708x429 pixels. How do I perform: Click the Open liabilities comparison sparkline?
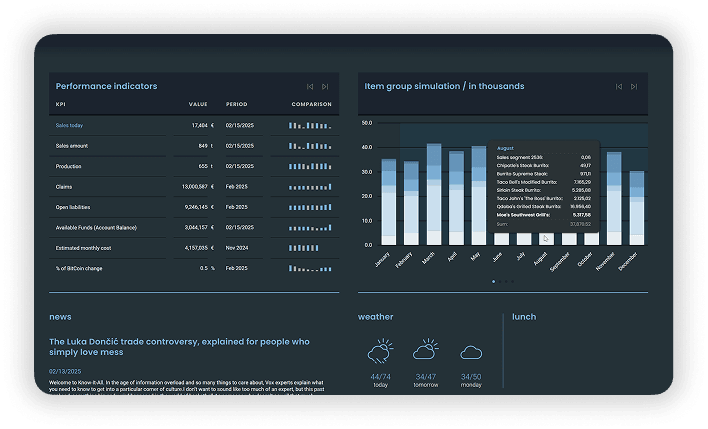click(x=309, y=207)
